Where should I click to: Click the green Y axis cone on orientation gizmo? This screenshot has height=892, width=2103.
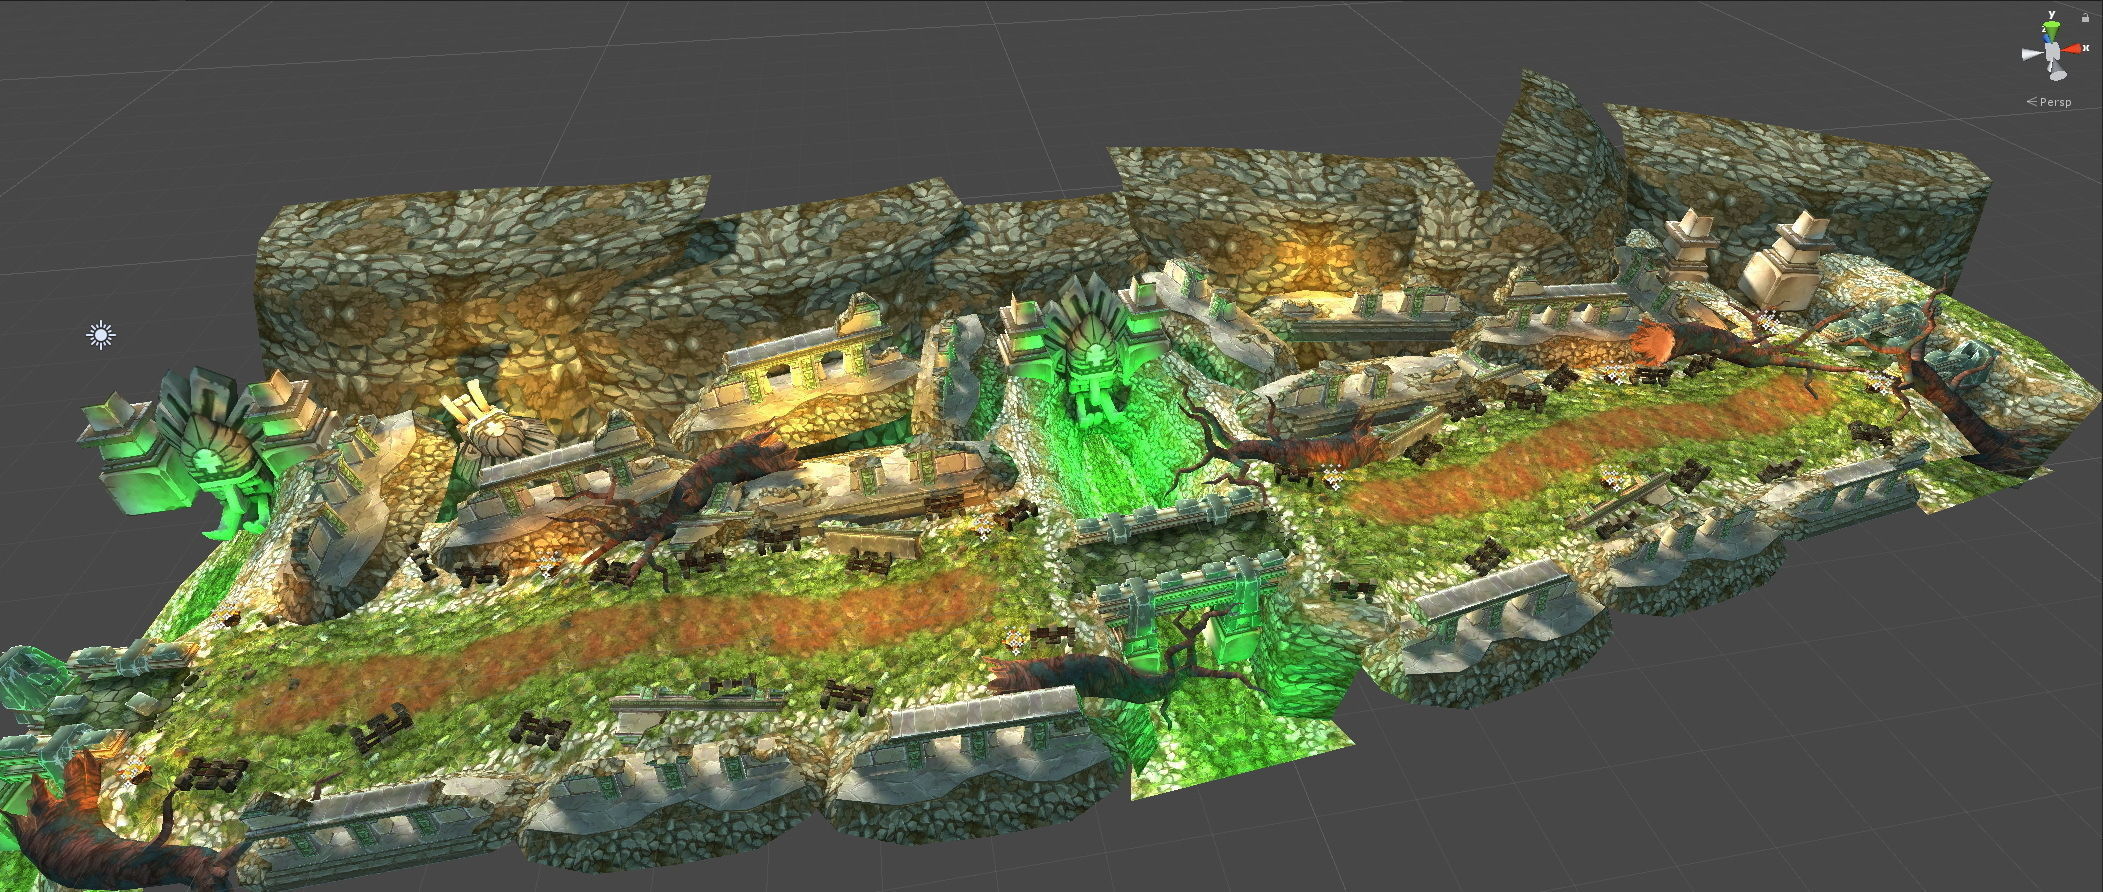point(2052,31)
